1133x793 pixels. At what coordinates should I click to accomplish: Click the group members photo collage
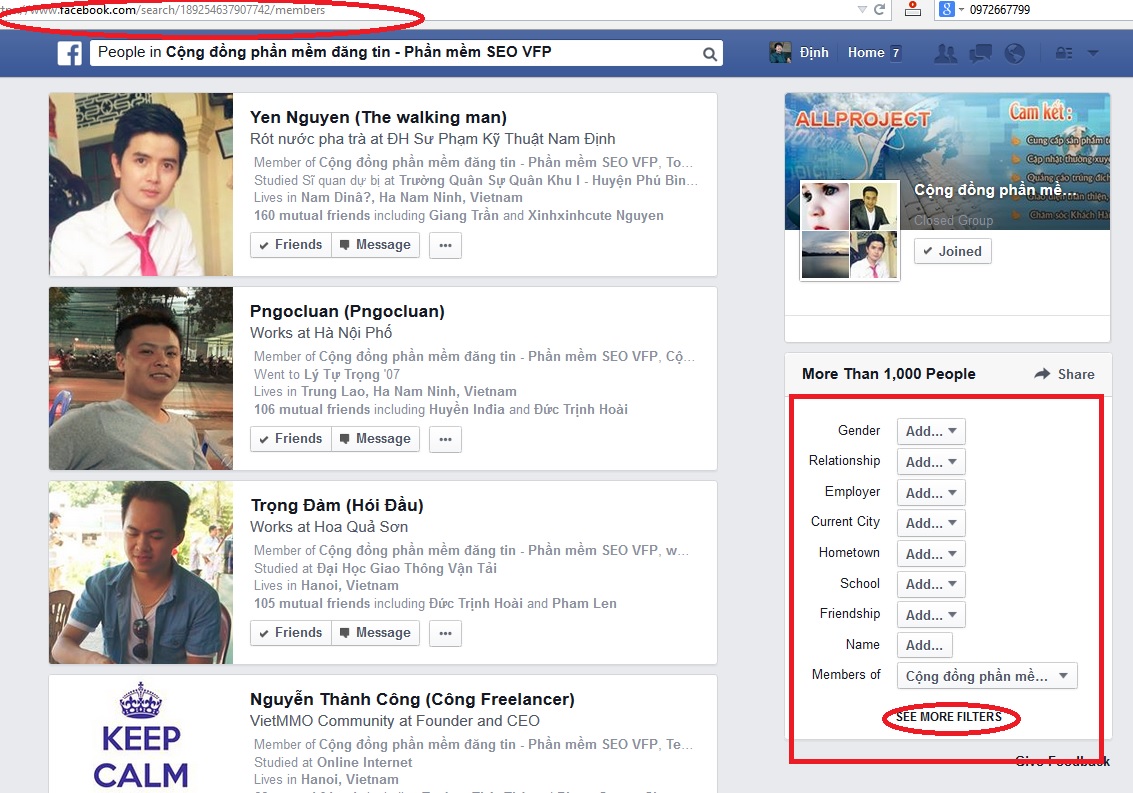[x=850, y=230]
